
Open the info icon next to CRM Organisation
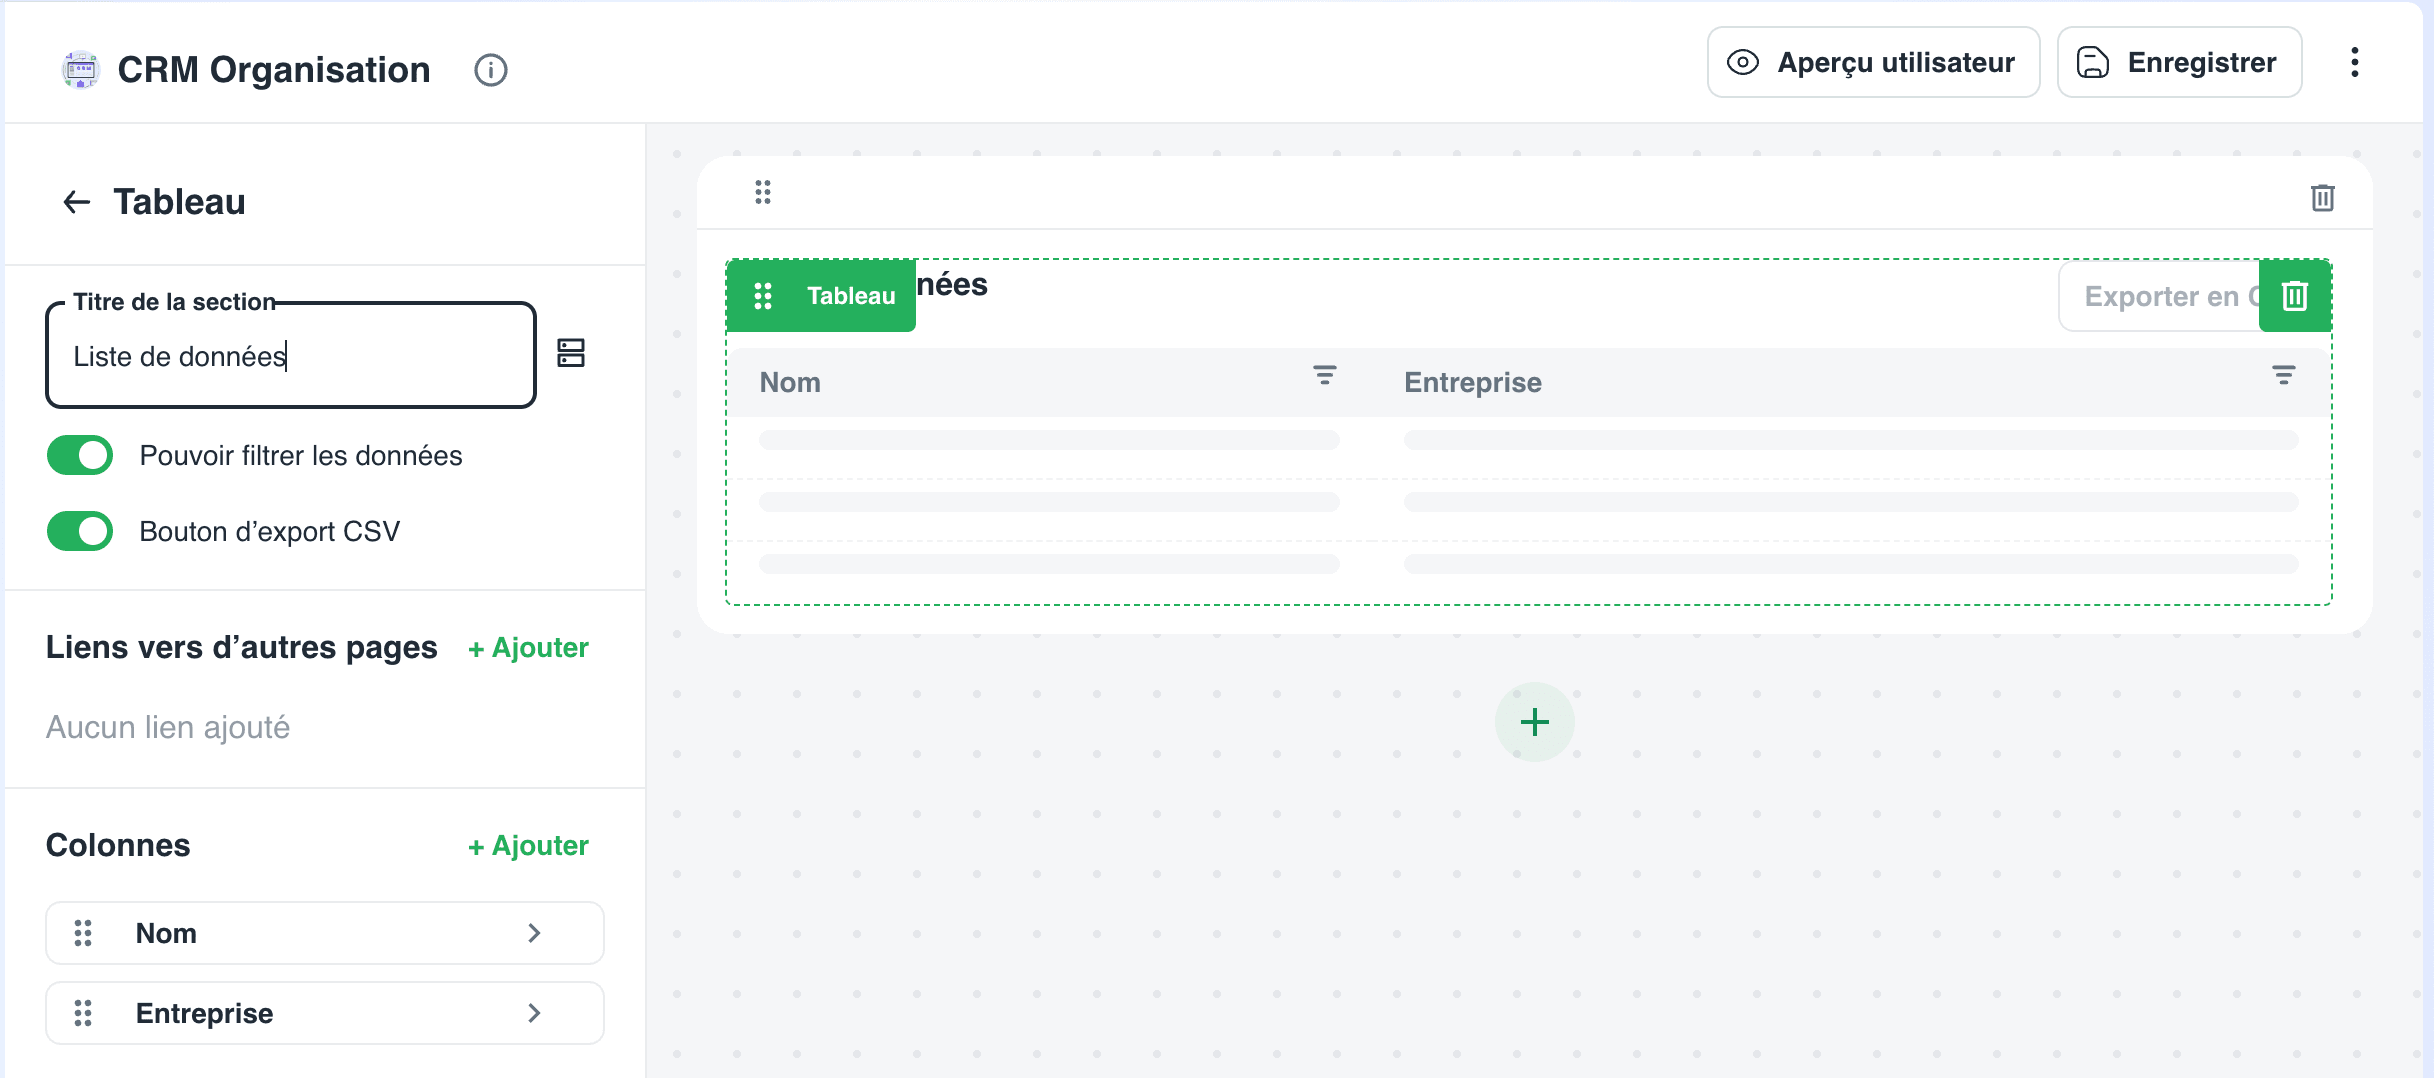(490, 70)
